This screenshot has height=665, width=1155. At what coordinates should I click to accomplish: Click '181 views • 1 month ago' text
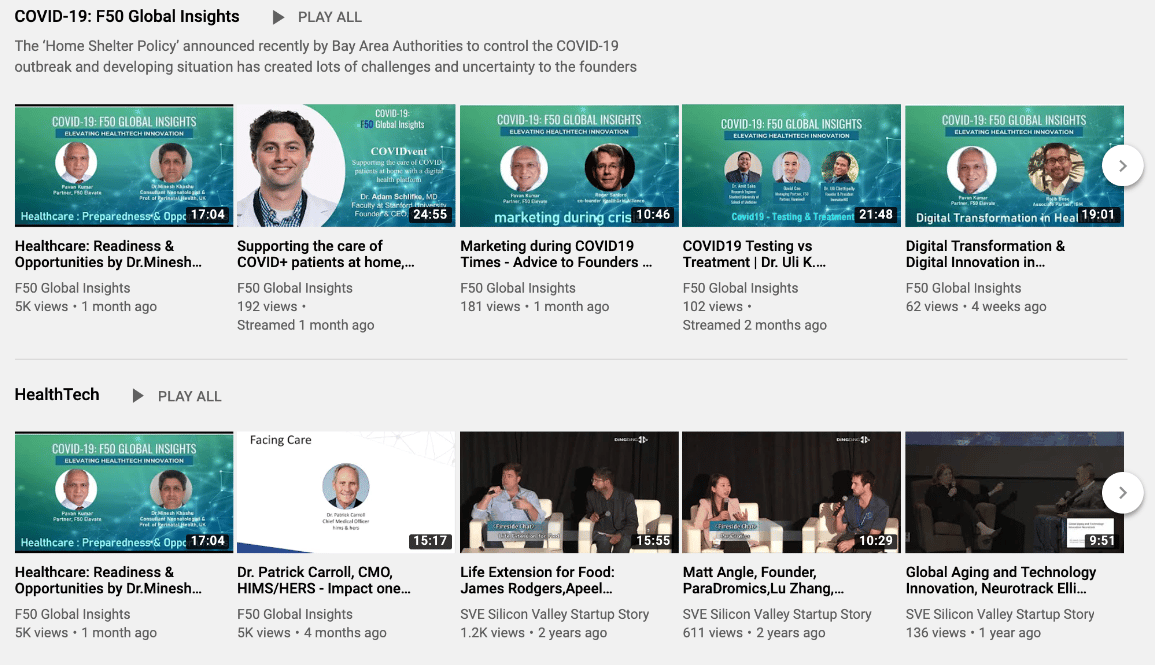click(535, 306)
